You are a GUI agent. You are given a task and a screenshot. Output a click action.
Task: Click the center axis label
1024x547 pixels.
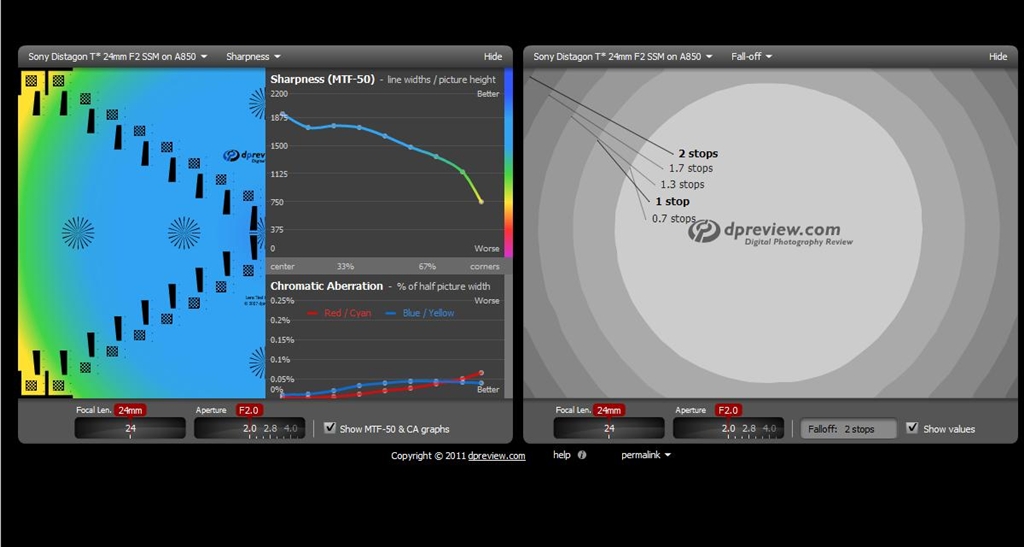pyautogui.click(x=282, y=266)
